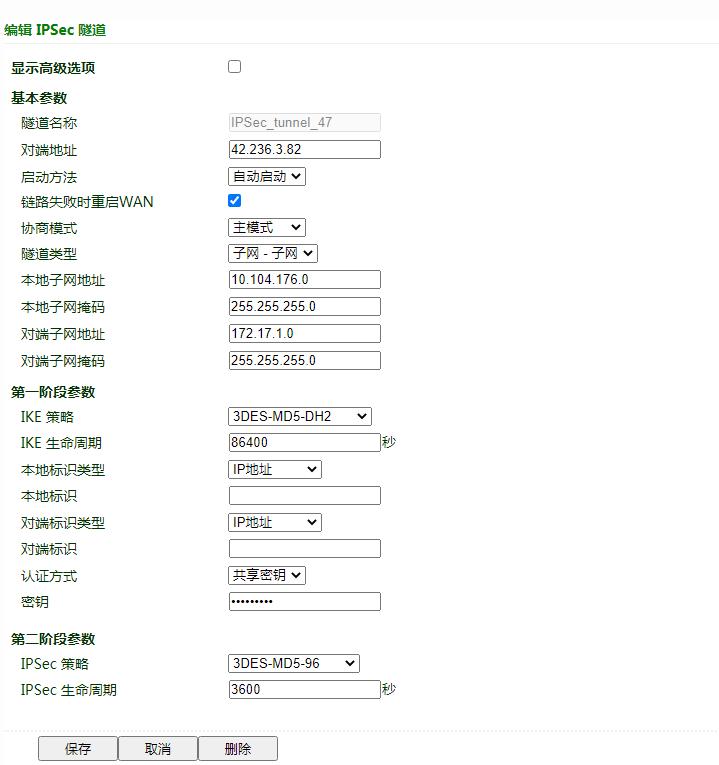The height and width of the screenshot is (765, 719).
Task: Click the IPSec 生命周期 field 3600
Action: (304, 690)
